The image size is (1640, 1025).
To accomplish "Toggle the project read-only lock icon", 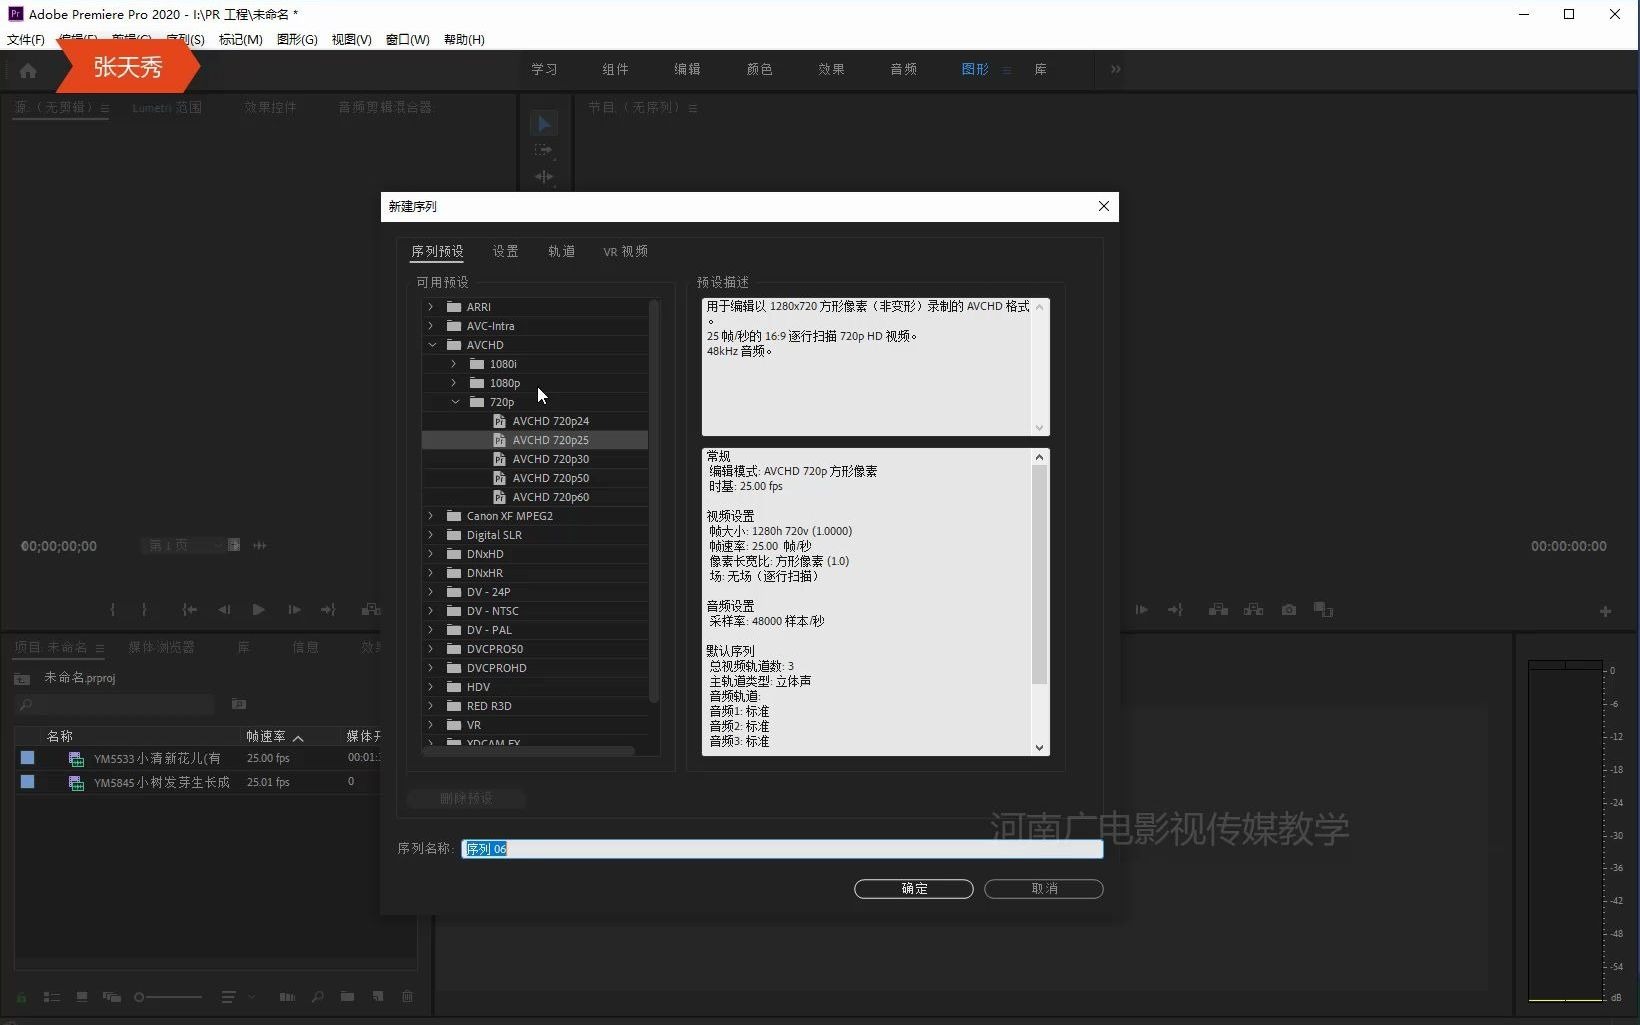I will pyautogui.click(x=22, y=997).
